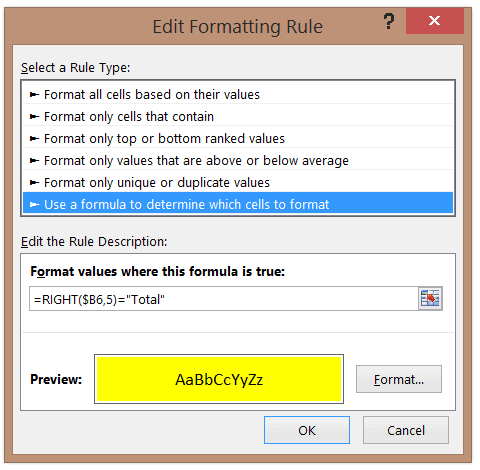The height and width of the screenshot is (470, 480).
Task: Select 'Use a formula to determine which cells to format'
Action: (x=238, y=204)
